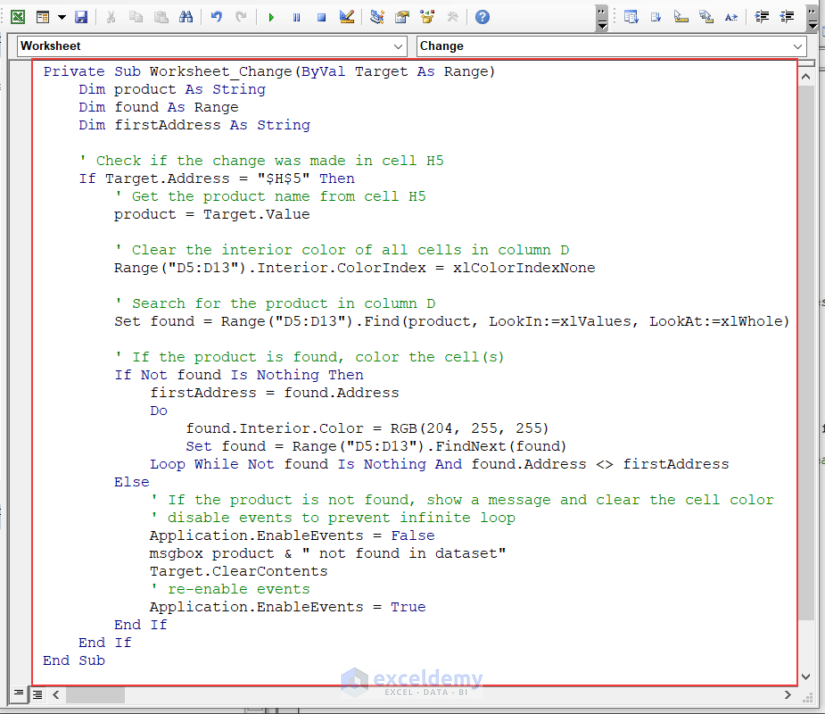The image size is (825, 714).
Task: Save the workbook with the floppy icon
Action: 81,17
